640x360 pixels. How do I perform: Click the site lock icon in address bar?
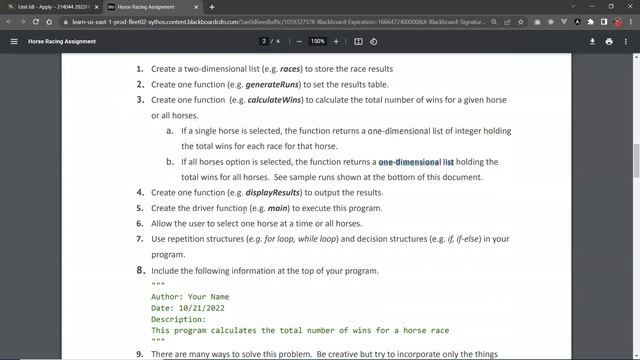pyautogui.click(x=66, y=22)
